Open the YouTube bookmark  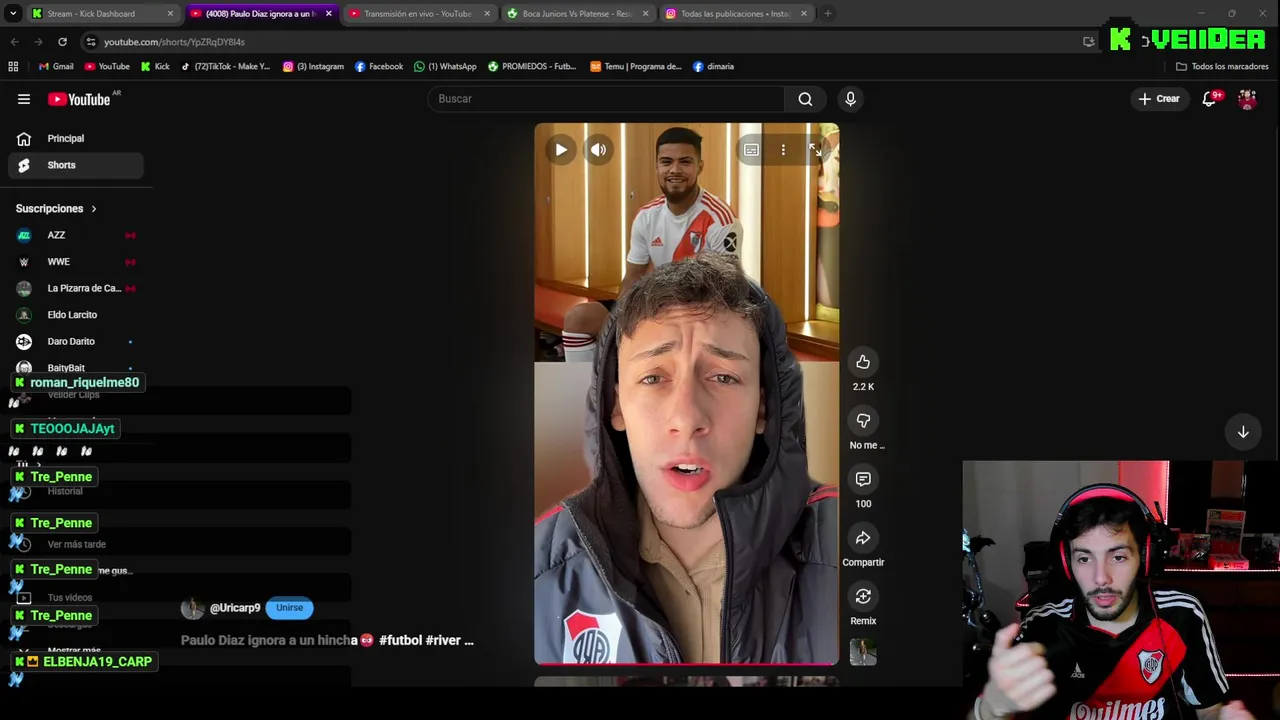[x=107, y=67]
